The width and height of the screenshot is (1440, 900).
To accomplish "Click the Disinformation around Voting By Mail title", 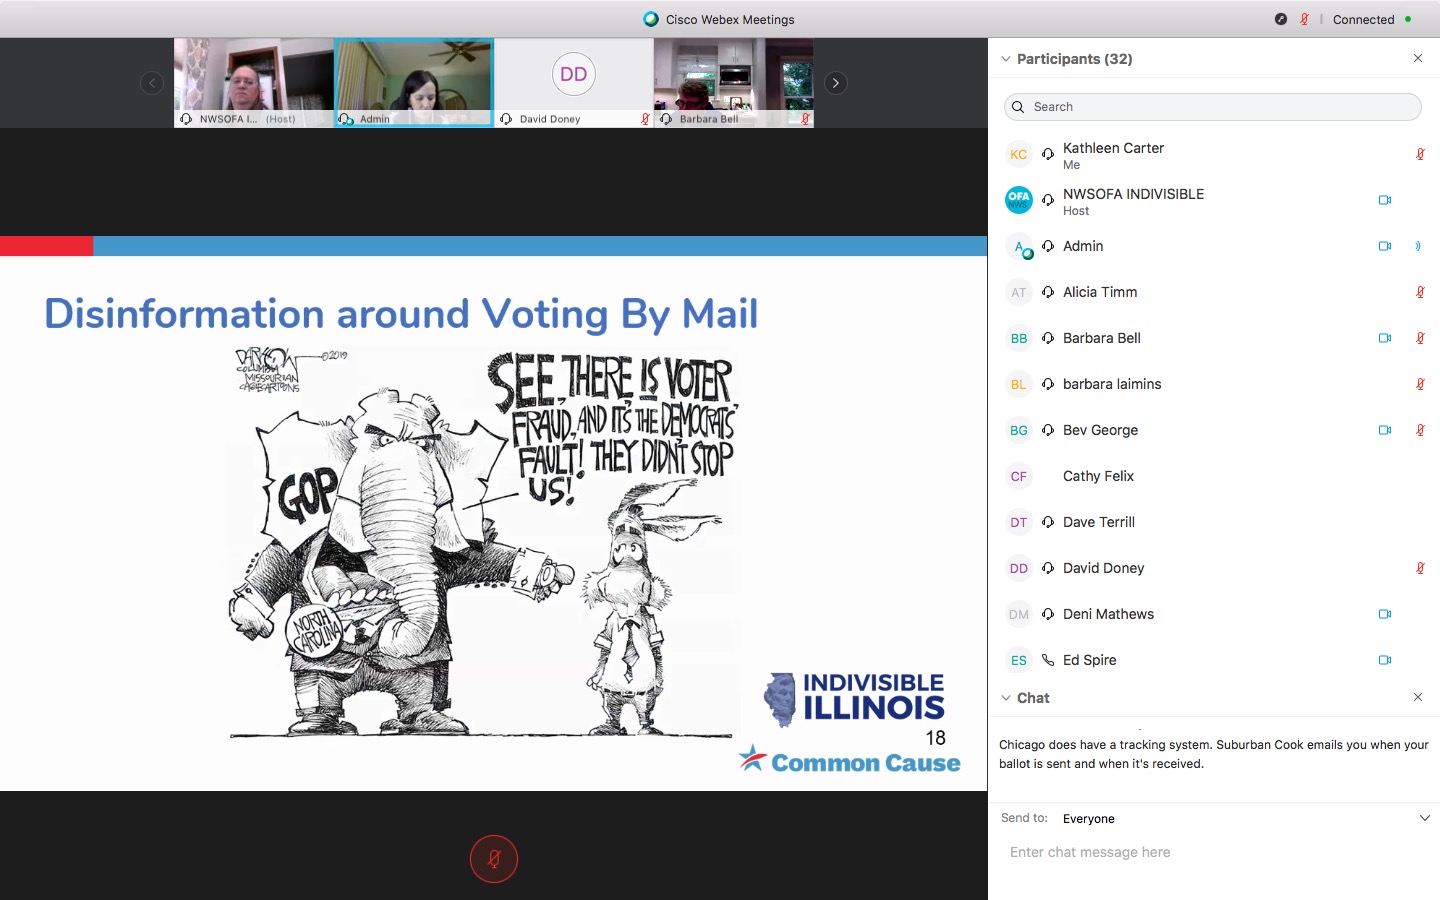I will (401, 314).
